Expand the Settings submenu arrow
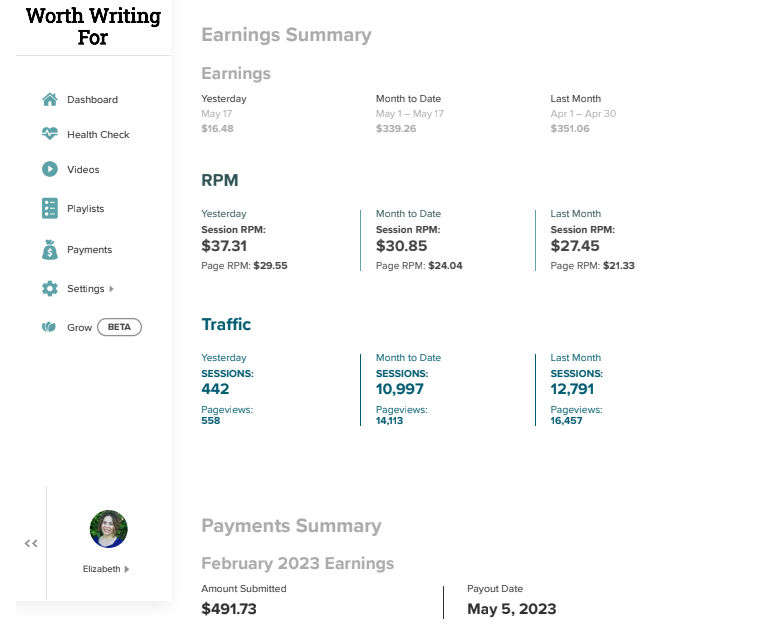The height and width of the screenshot is (639, 771). click(111, 289)
